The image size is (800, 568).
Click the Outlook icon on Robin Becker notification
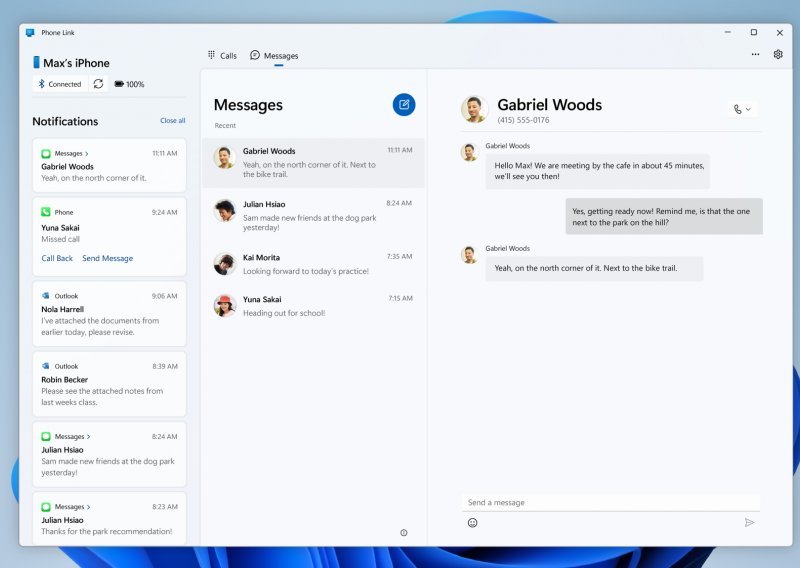[46, 366]
